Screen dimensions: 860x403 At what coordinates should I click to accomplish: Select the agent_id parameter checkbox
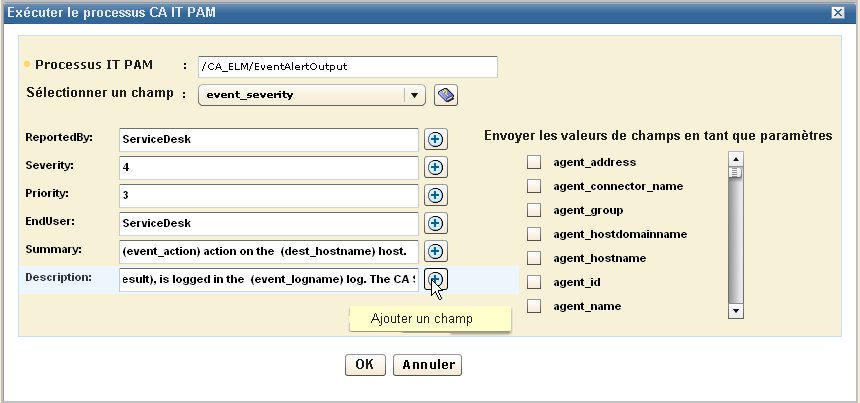point(534,282)
